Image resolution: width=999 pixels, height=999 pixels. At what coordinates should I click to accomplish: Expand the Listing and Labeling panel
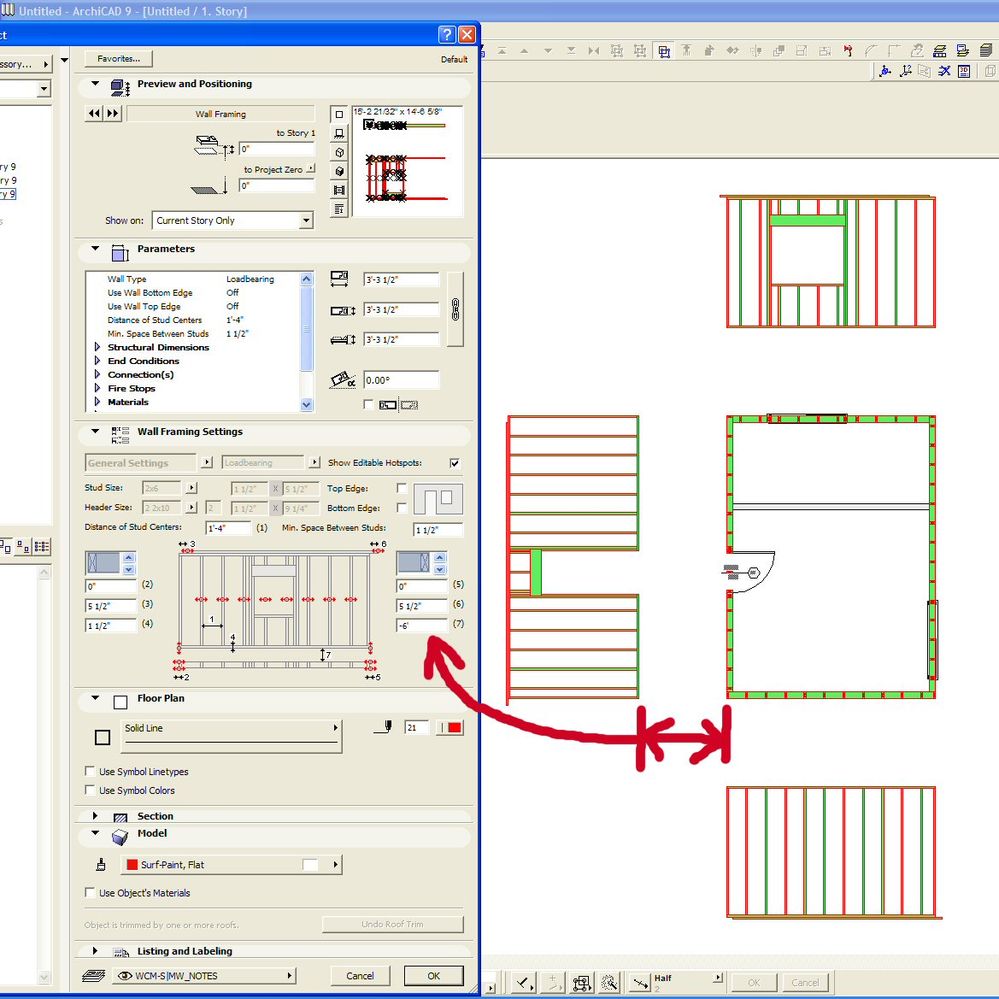coord(96,951)
